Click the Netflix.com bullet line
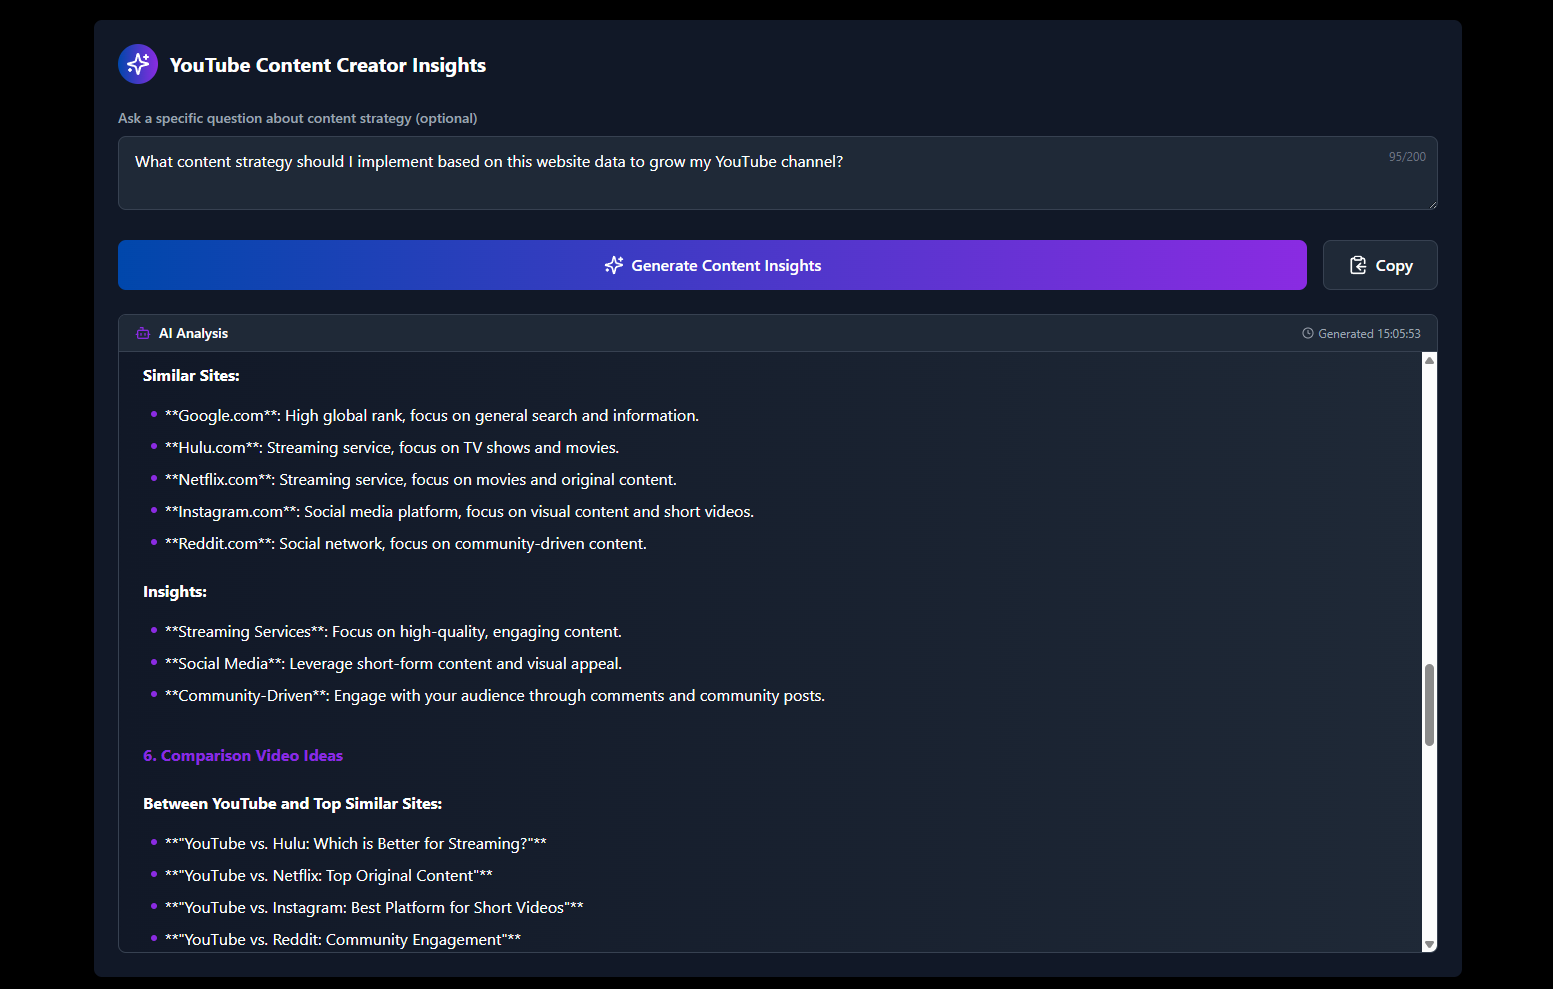Screen dimensions: 1553x989 point(421,480)
